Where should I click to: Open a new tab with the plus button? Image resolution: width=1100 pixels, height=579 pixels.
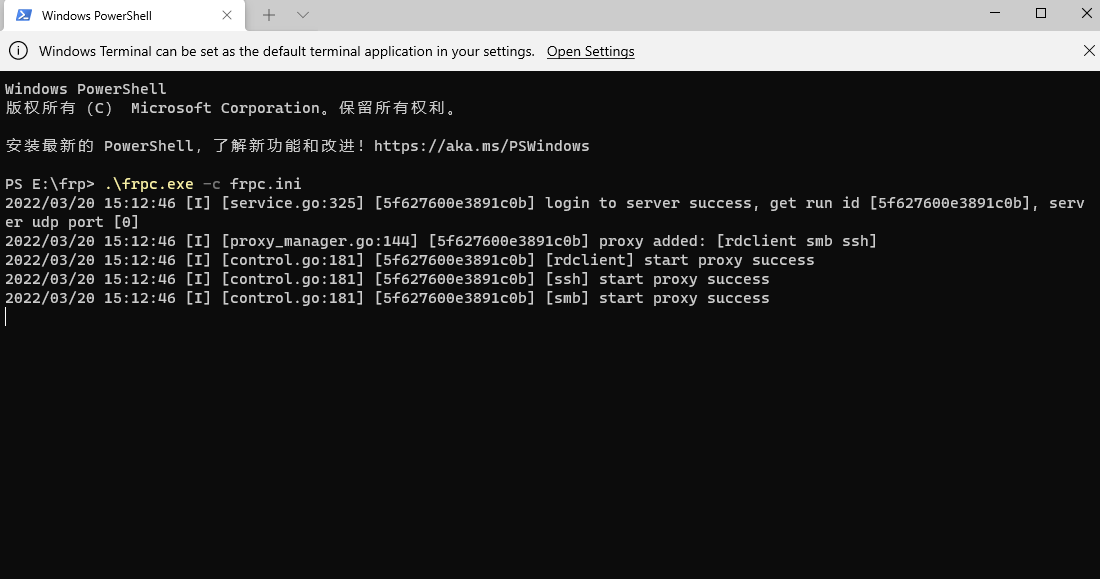pos(269,15)
